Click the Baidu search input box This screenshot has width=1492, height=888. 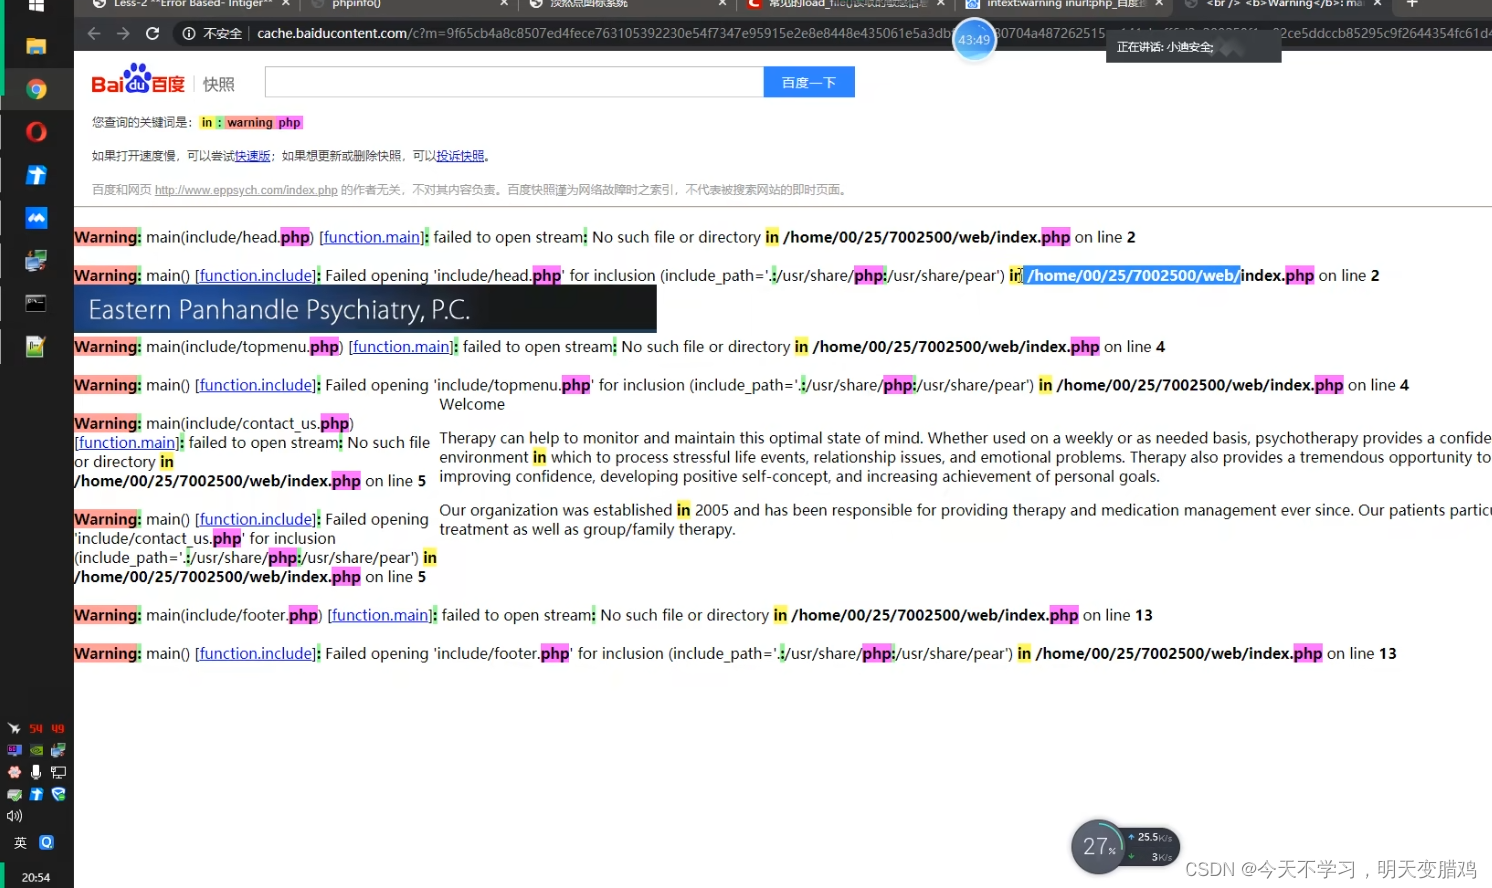tap(514, 82)
